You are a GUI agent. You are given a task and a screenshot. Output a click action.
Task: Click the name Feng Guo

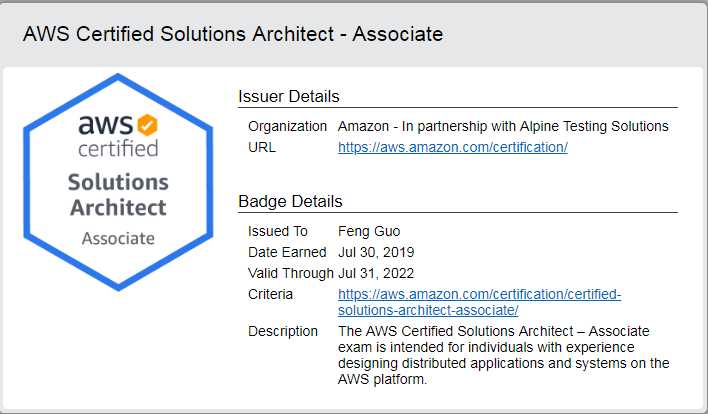click(x=369, y=231)
